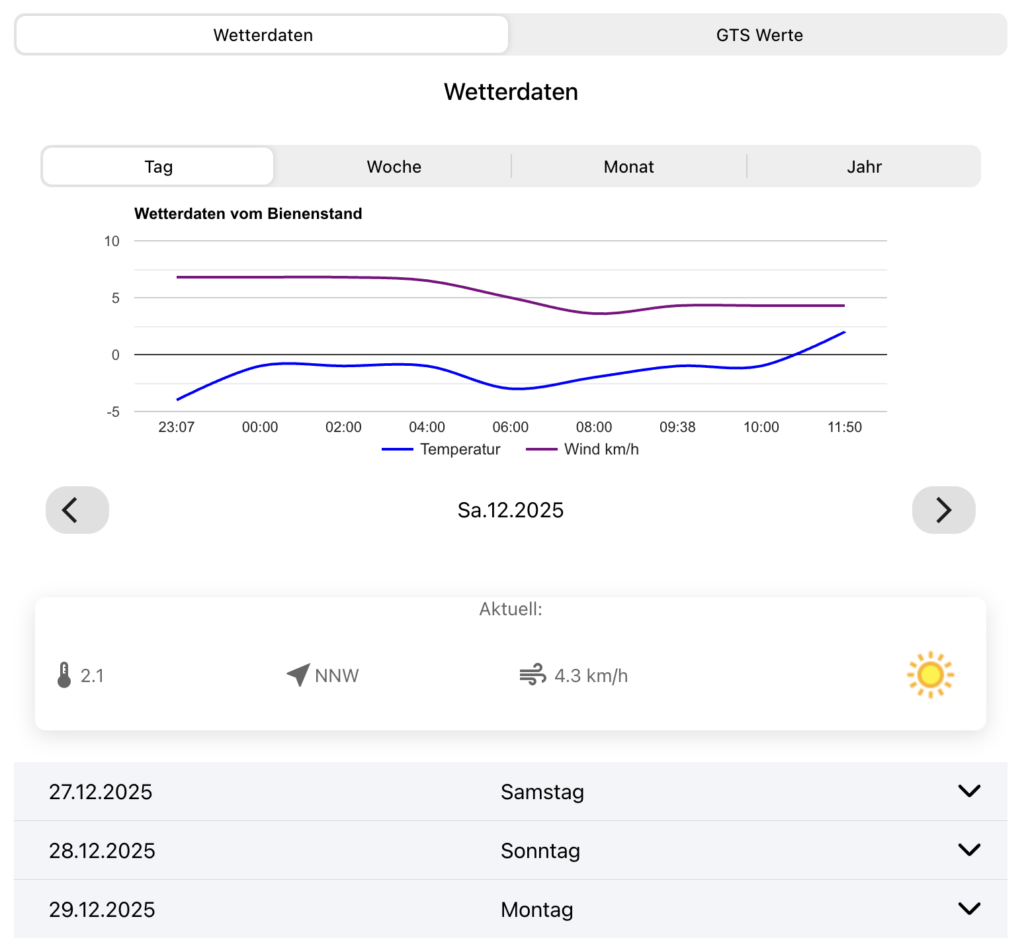Screen dimensions: 1024x950
Task: Switch chart to Jahr view
Action: 864,167
